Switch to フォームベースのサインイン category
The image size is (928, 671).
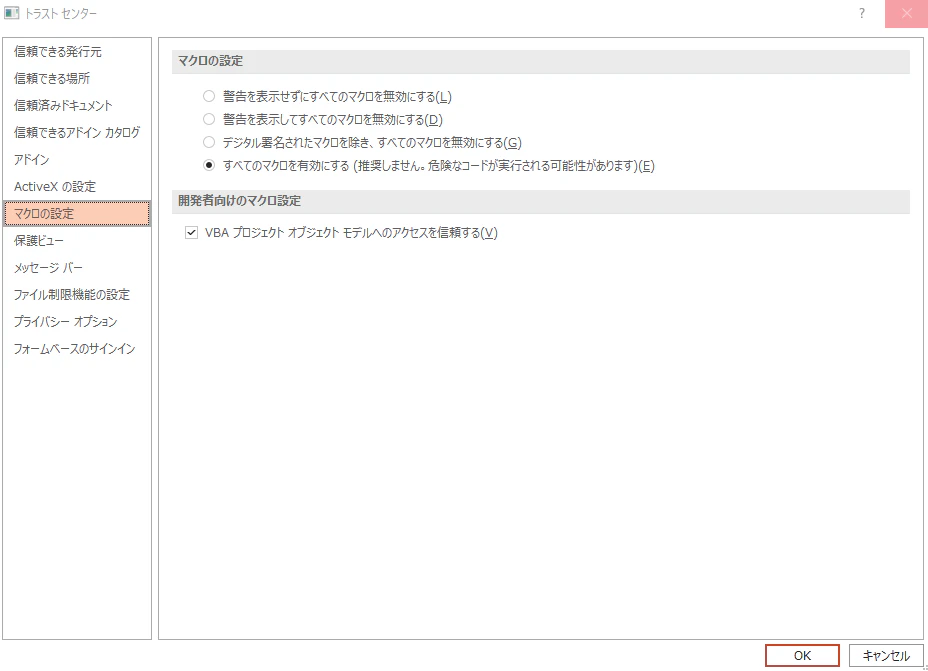77,349
